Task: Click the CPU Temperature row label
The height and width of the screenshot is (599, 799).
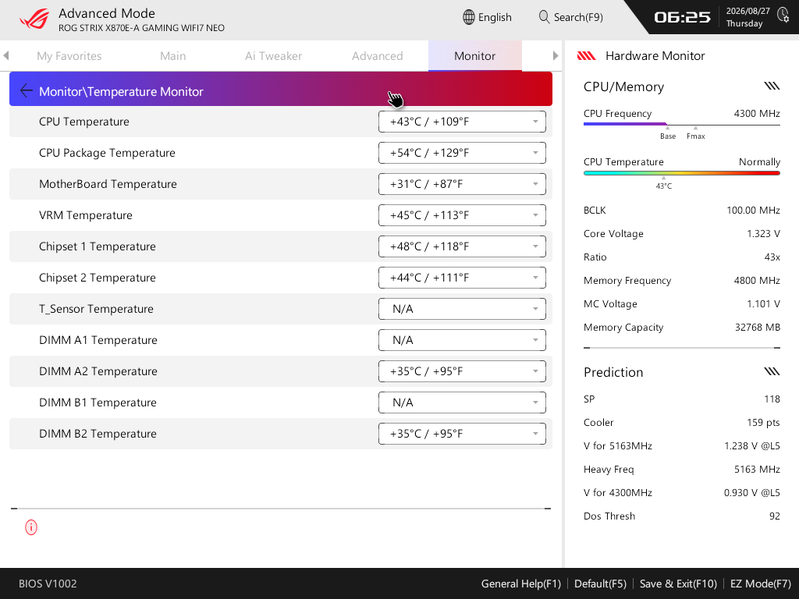Action: (x=84, y=122)
